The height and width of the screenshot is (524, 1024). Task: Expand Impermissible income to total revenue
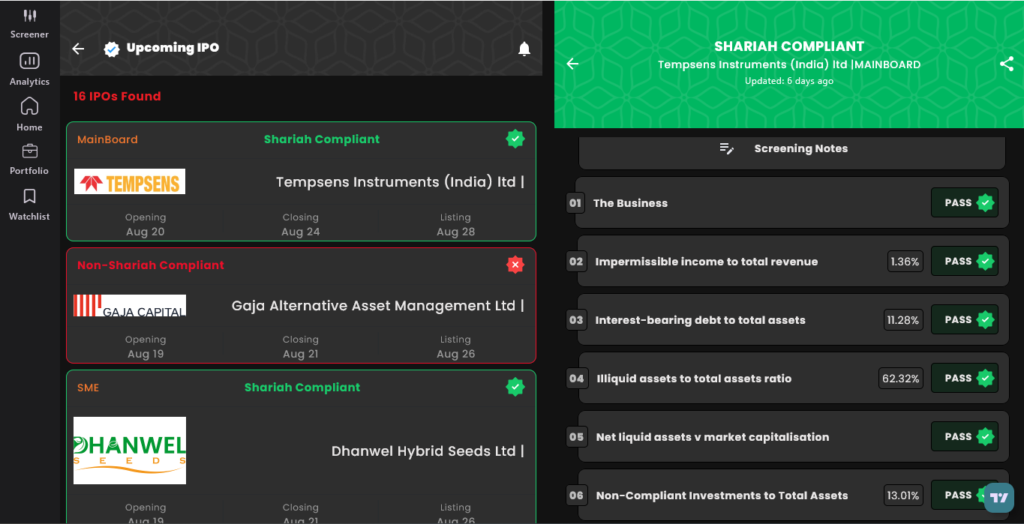(x=792, y=261)
